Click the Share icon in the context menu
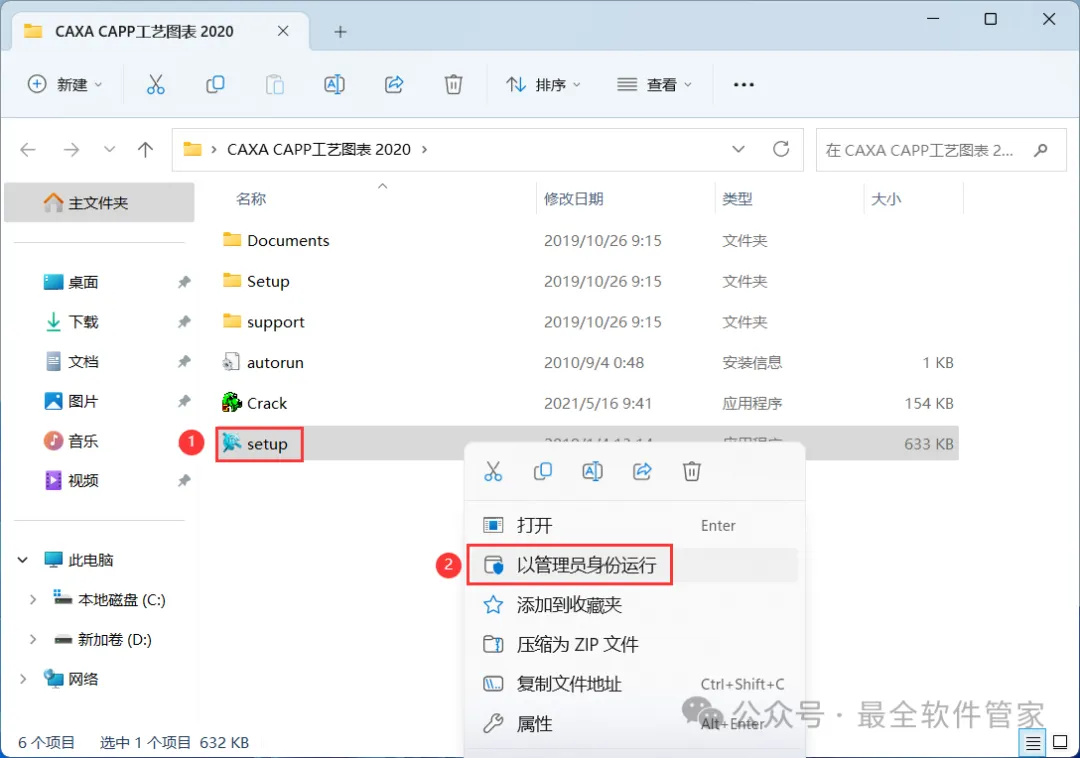 point(642,472)
